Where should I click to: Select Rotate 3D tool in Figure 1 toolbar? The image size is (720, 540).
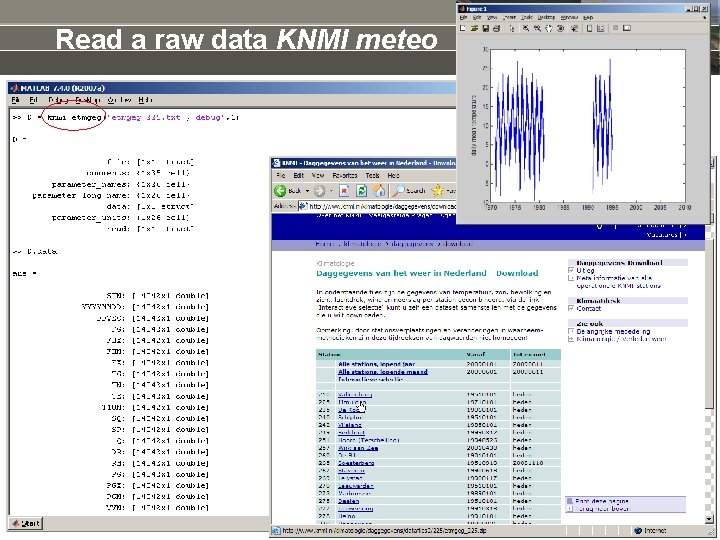561,28
